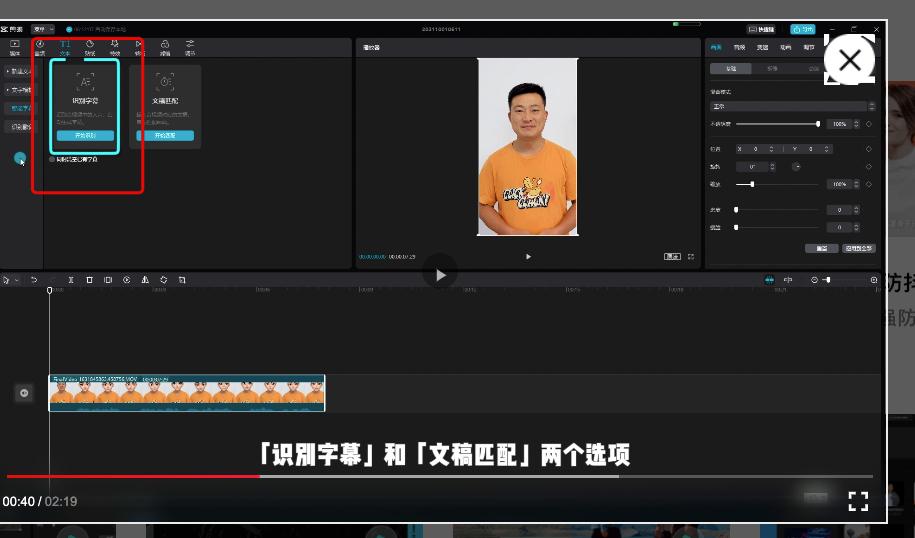
Task: Click the opacity keyframe diamond icon
Action: pos(868,124)
